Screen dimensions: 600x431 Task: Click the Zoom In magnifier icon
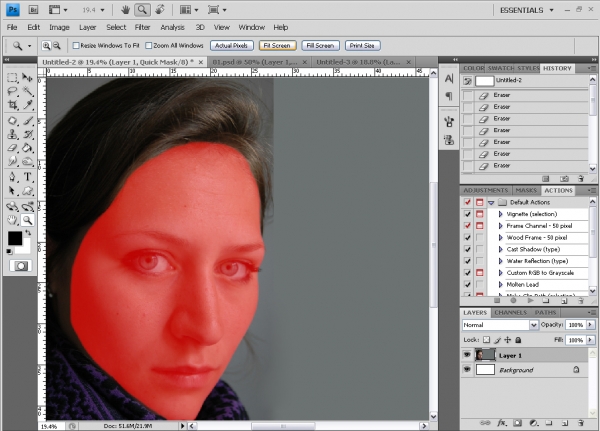coord(46,46)
